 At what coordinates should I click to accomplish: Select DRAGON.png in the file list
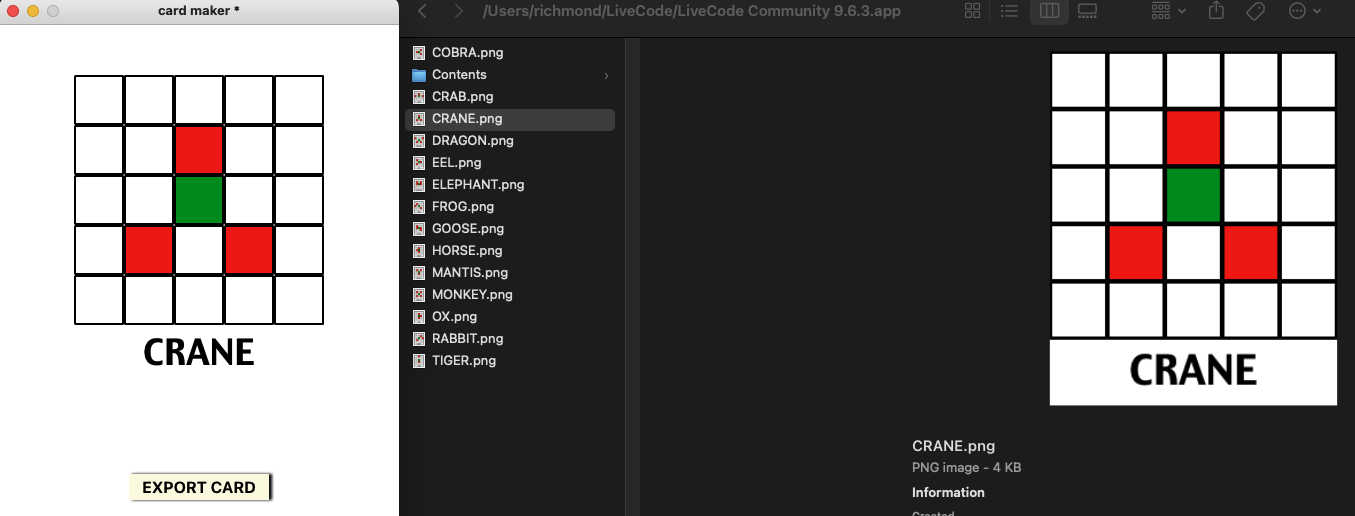click(472, 141)
